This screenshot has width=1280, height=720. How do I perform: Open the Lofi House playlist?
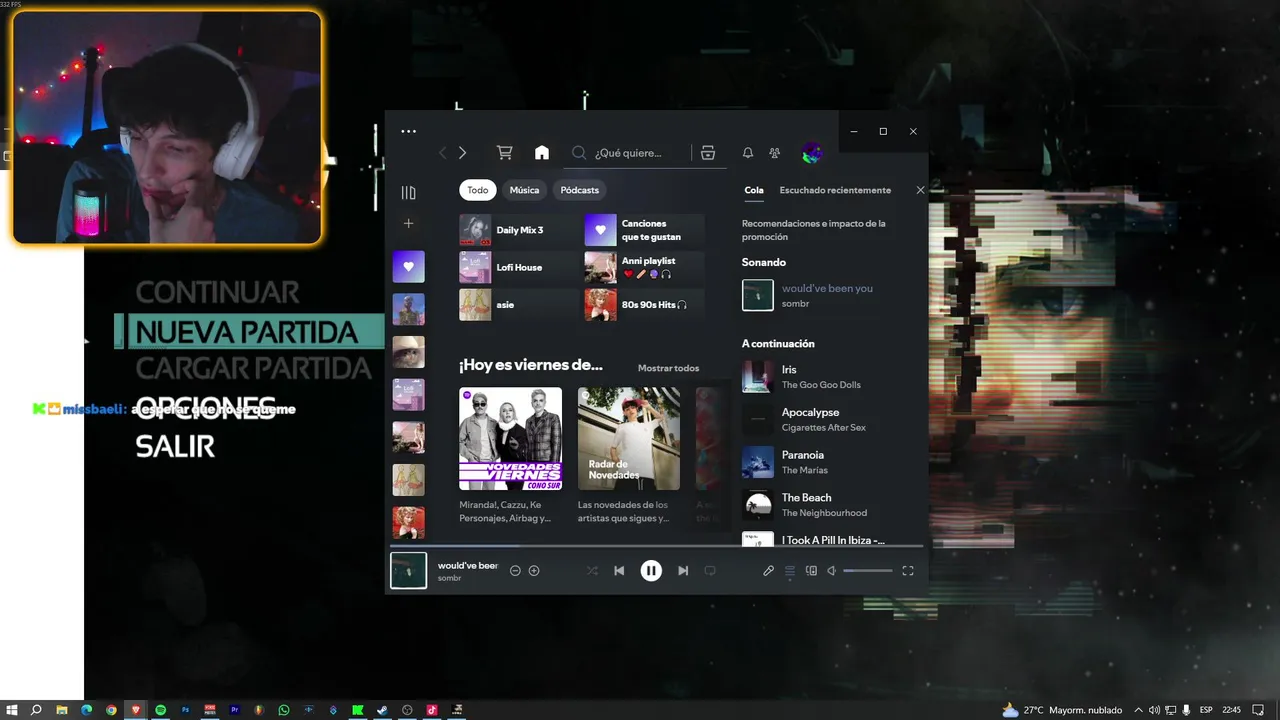pyautogui.click(x=518, y=267)
